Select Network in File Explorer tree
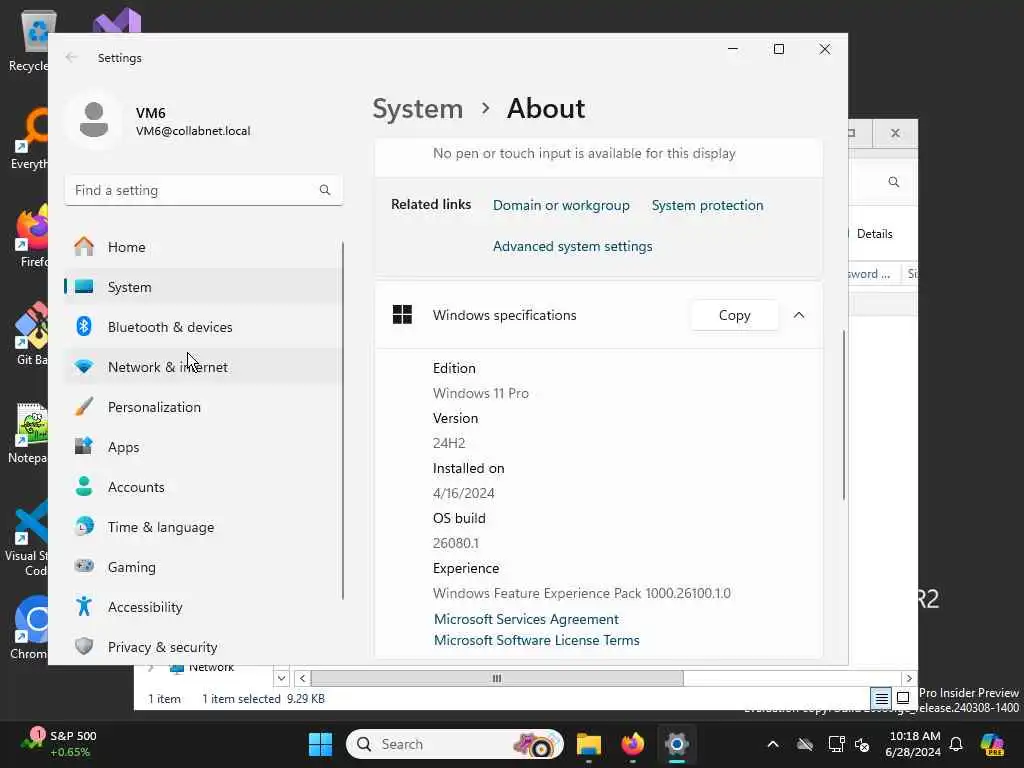Image resolution: width=1024 pixels, height=768 pixels. [211, 667]
